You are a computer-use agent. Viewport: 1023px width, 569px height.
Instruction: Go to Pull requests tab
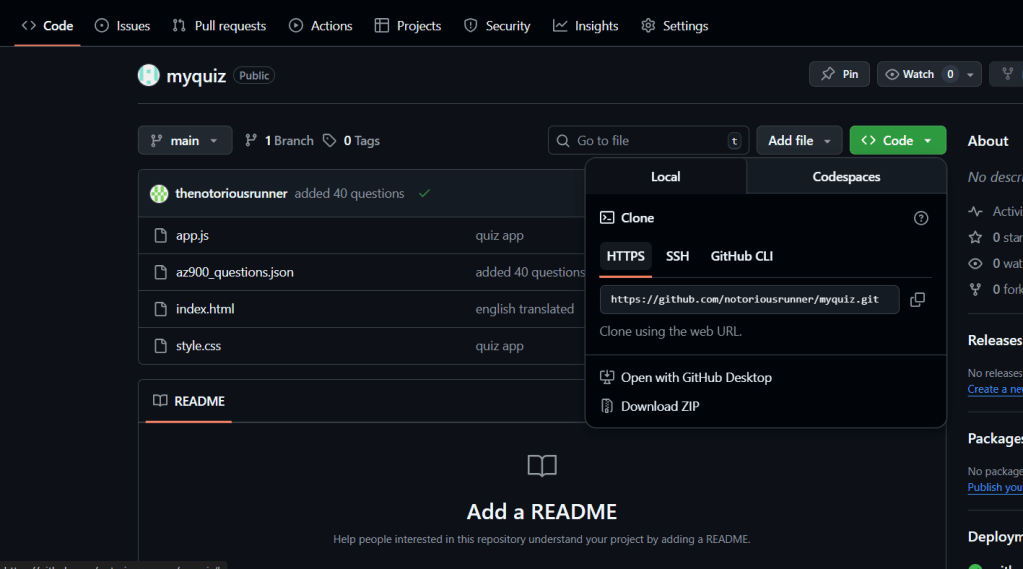coord(219,25)
